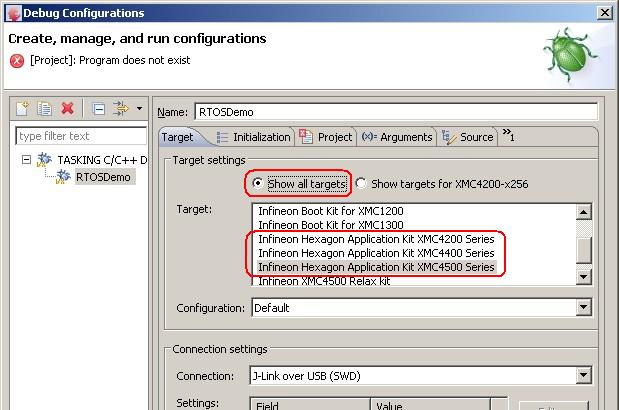This screenshot has height=410, width=619.
Task: Select Infineon Boot Kit for XMC1200
Action: coord(331,211)
